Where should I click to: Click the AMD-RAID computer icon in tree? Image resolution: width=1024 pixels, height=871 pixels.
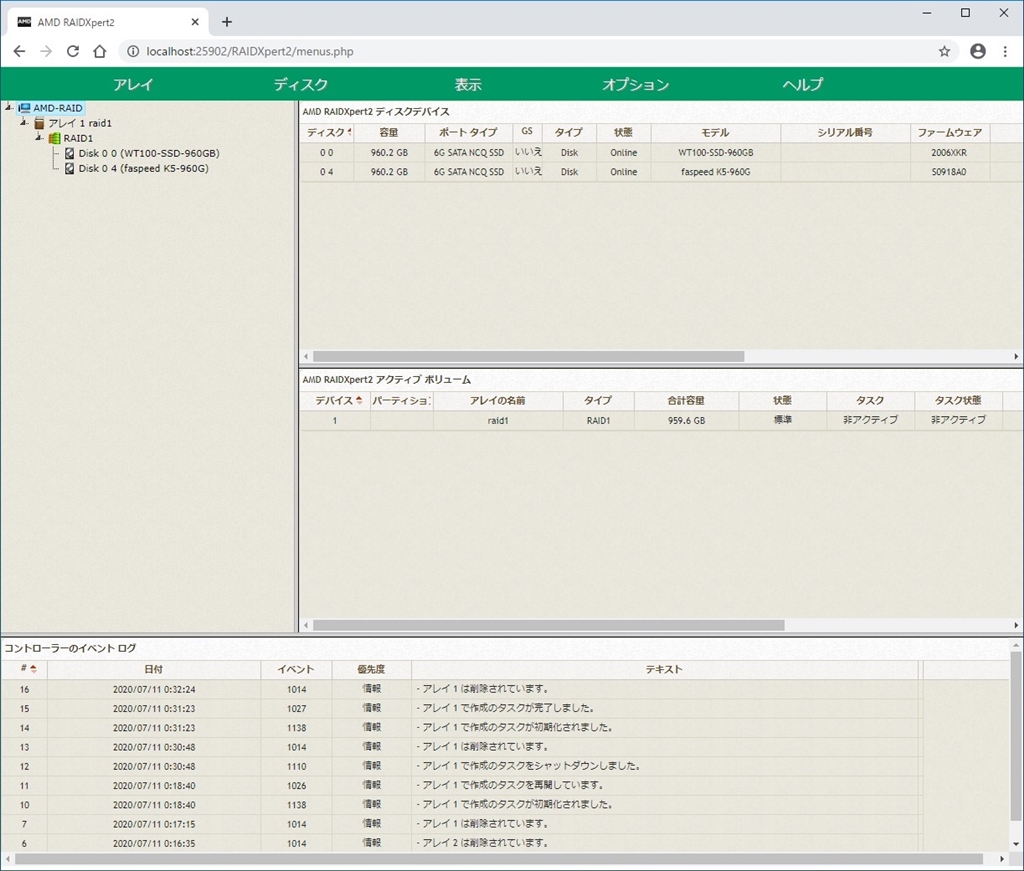tap(24, 108)
